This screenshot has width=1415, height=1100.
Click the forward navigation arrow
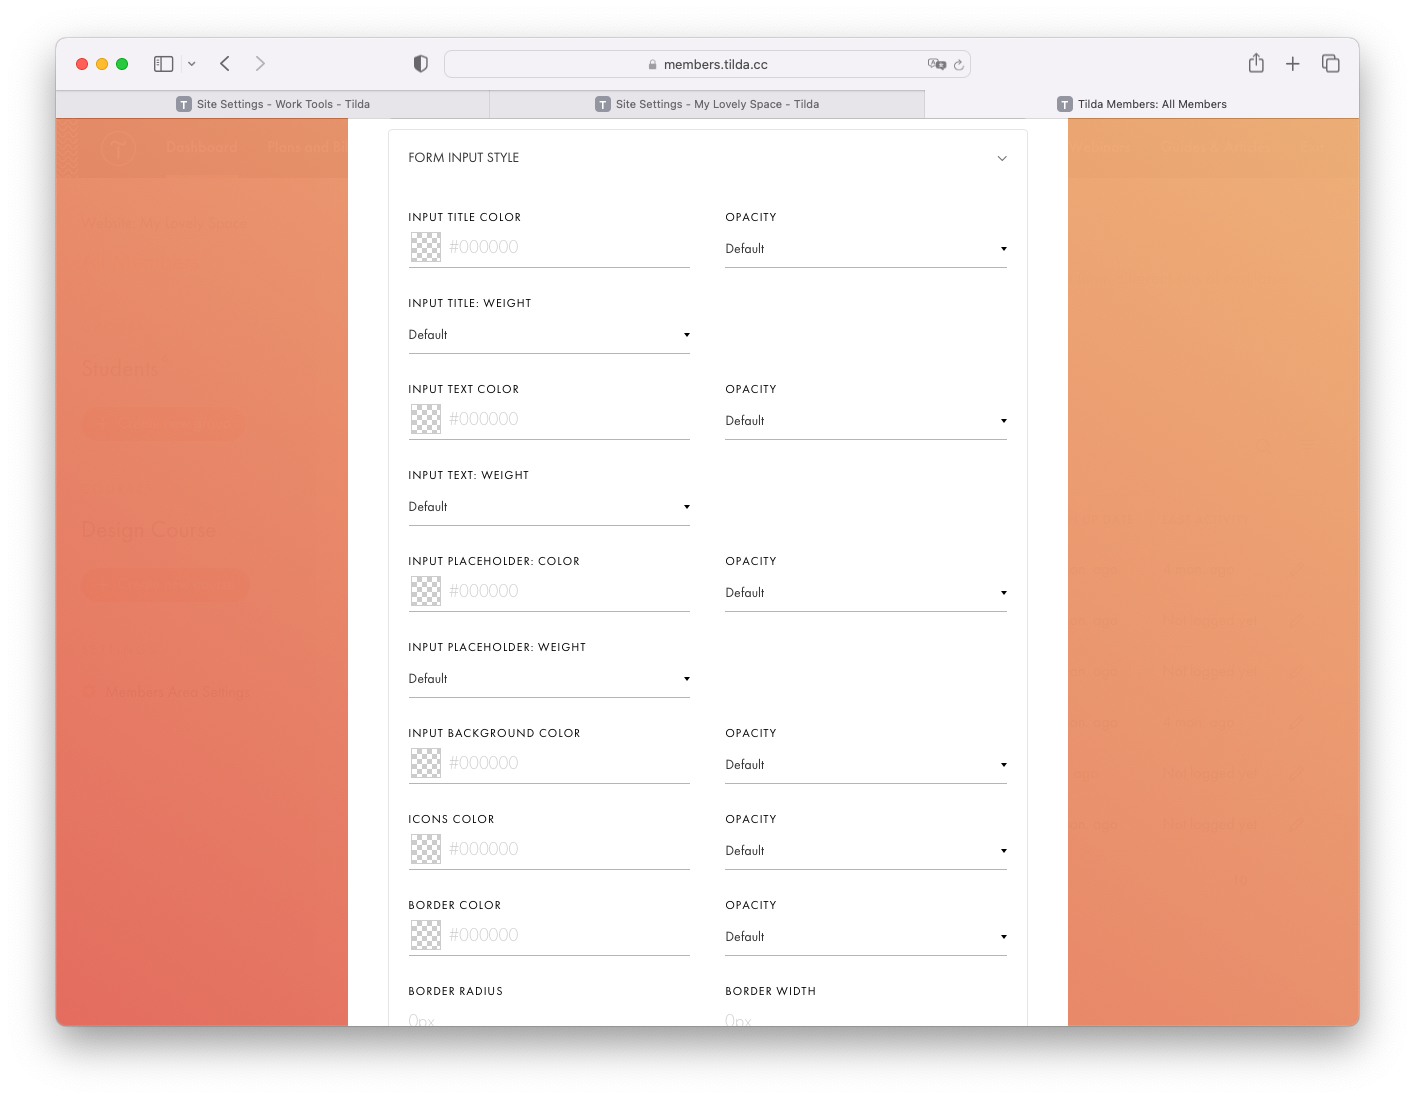tap(260, 63)
